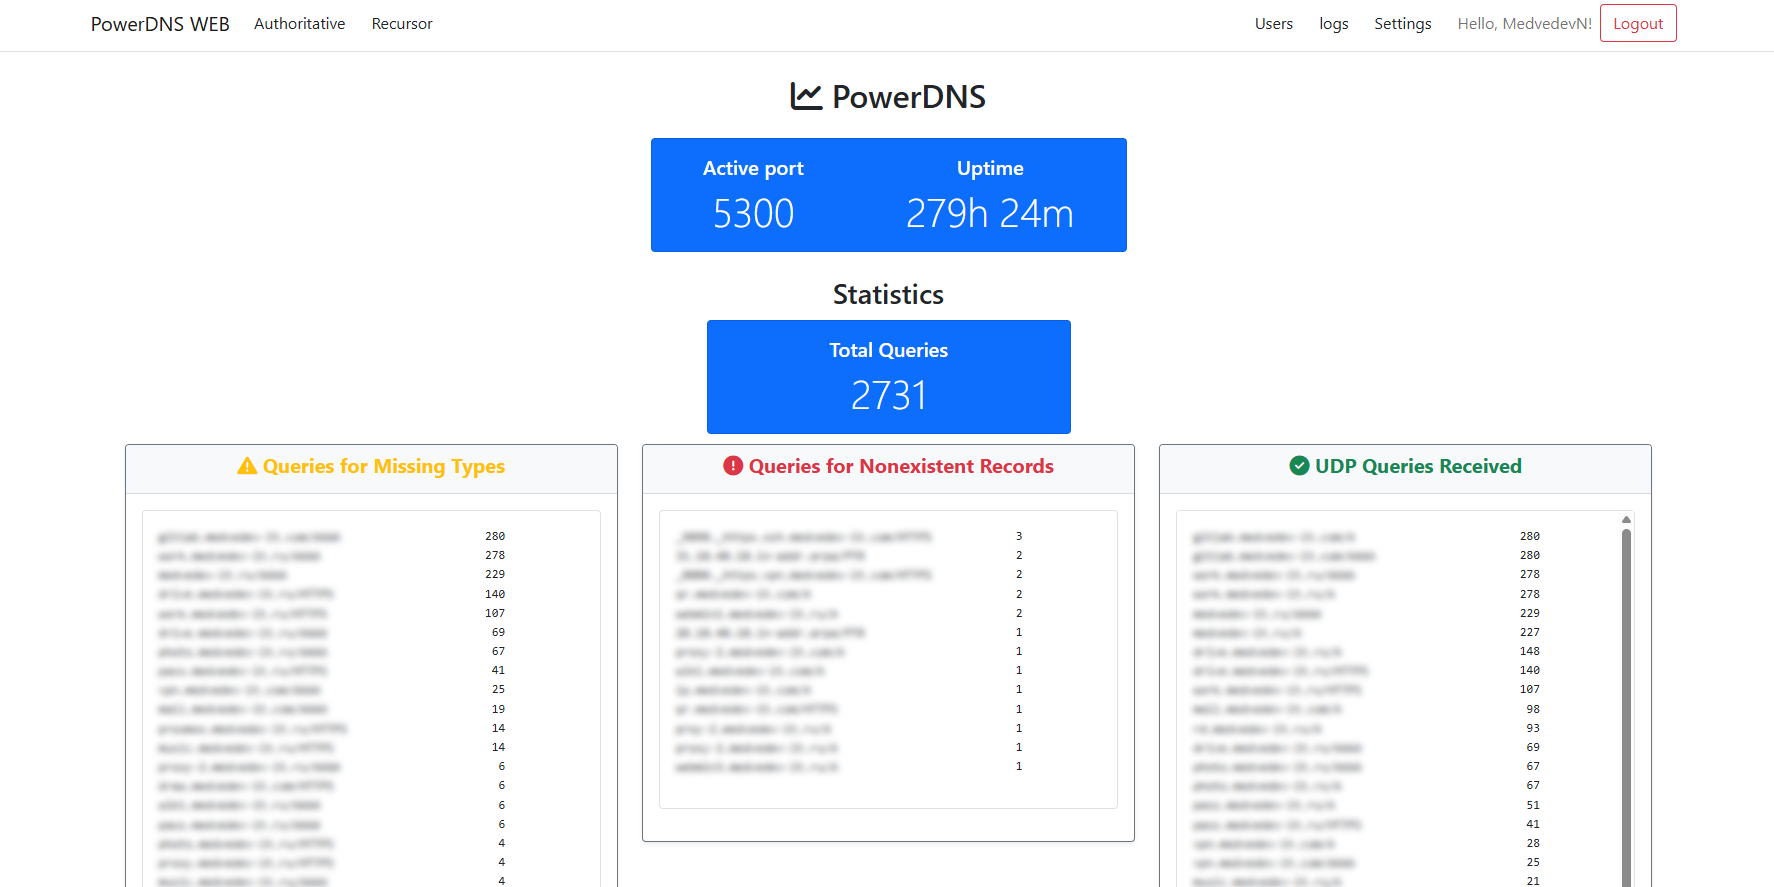
Task: Click the UDP Queries Received title
Action: point(1418,467)
